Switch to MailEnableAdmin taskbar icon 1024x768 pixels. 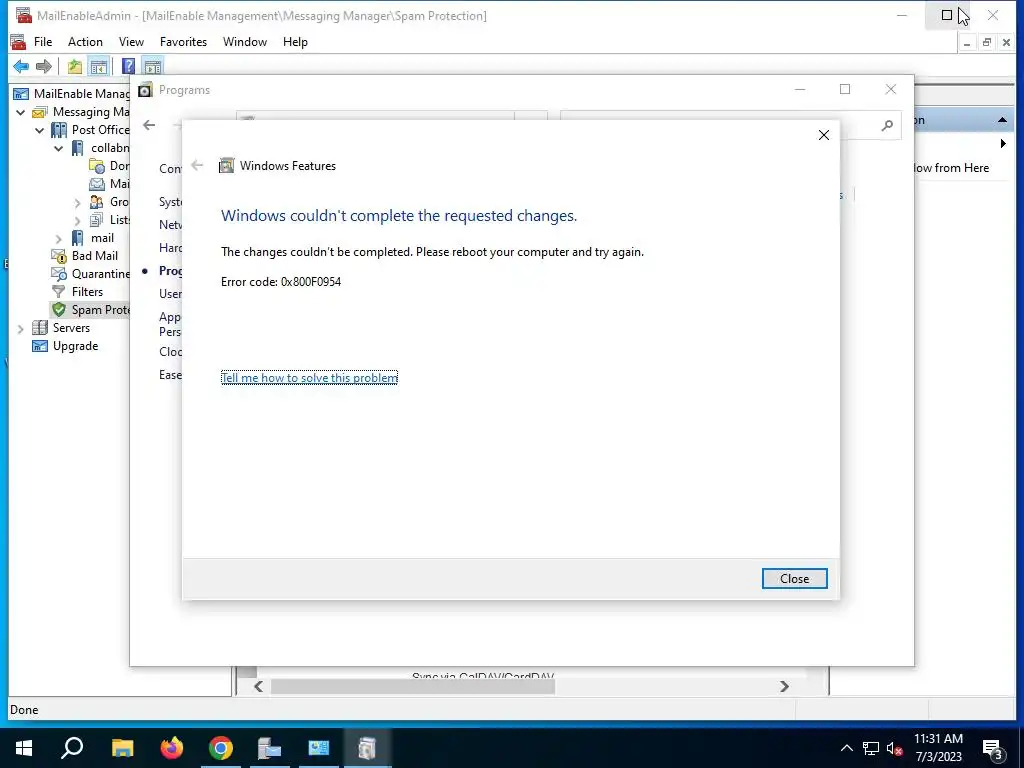tap(270, 748)
